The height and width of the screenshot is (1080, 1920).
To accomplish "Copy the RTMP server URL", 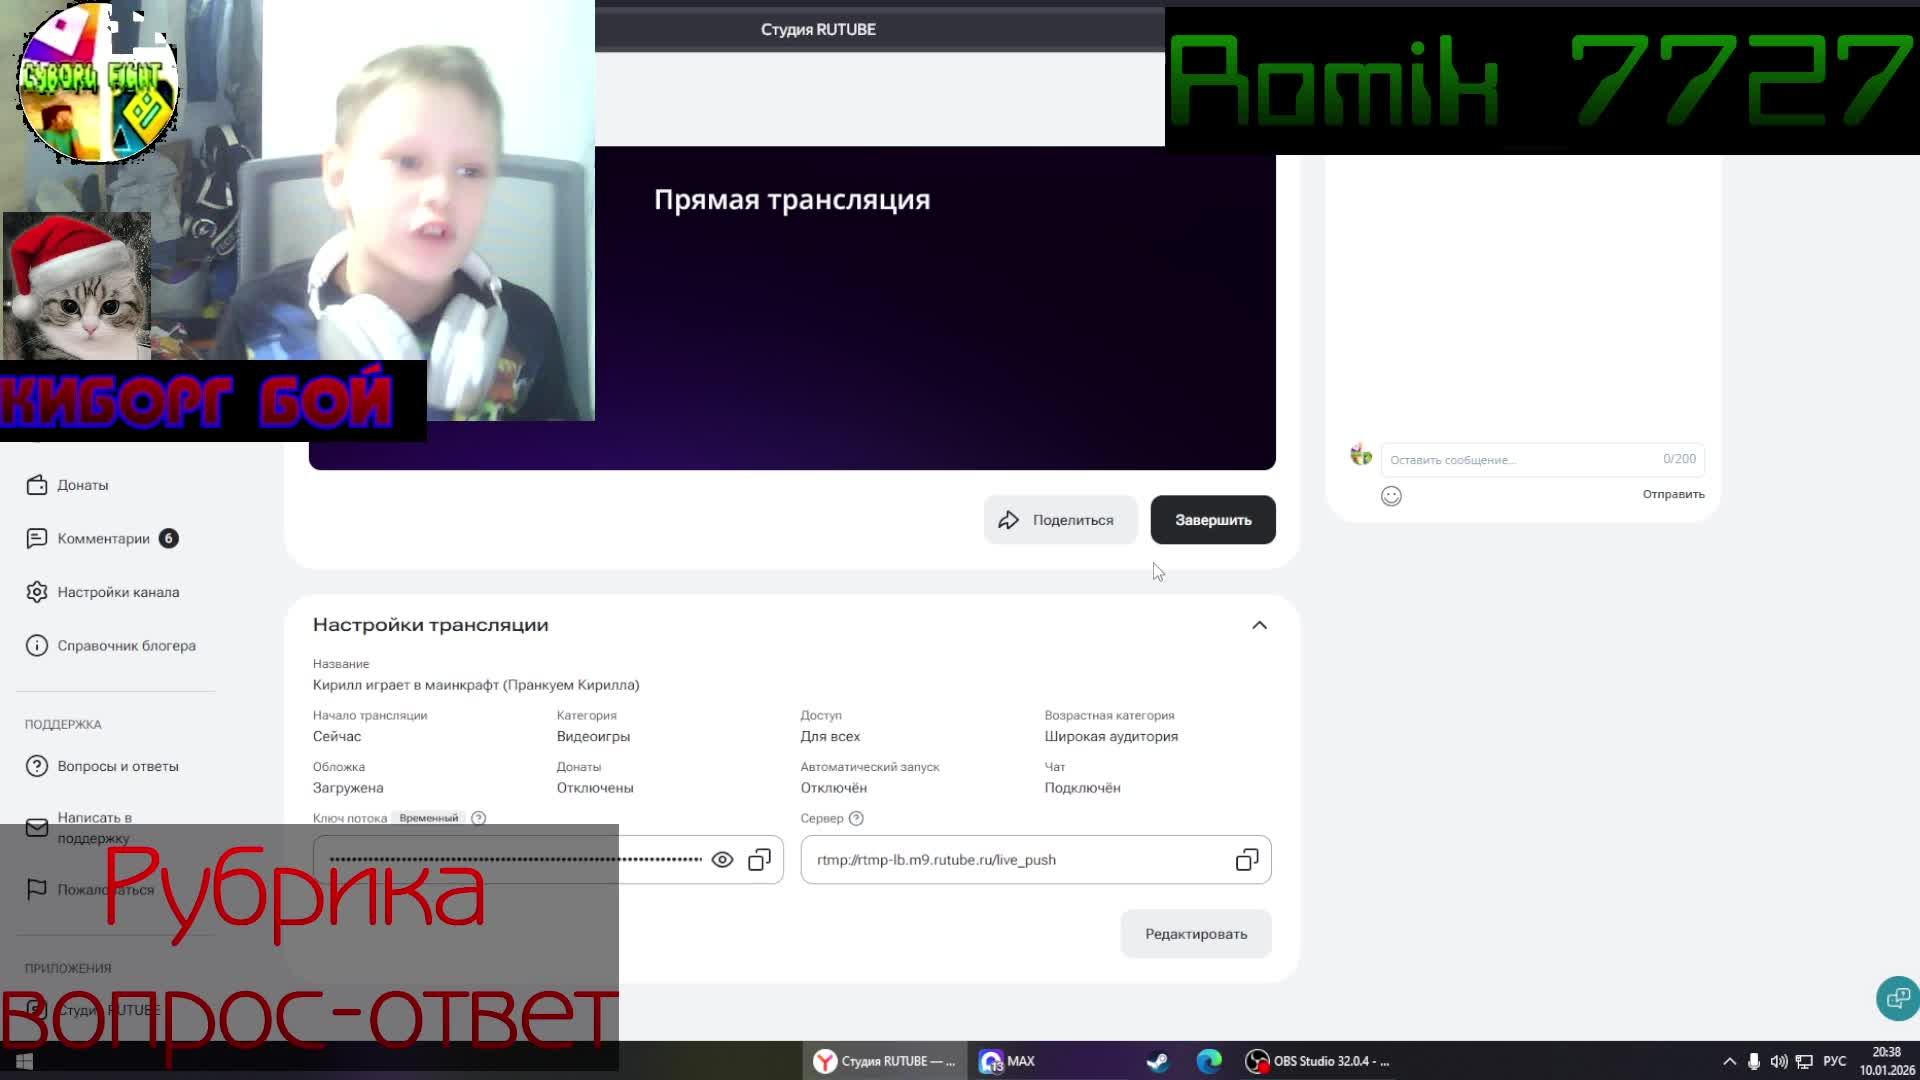I will (x=1246, y=860).
